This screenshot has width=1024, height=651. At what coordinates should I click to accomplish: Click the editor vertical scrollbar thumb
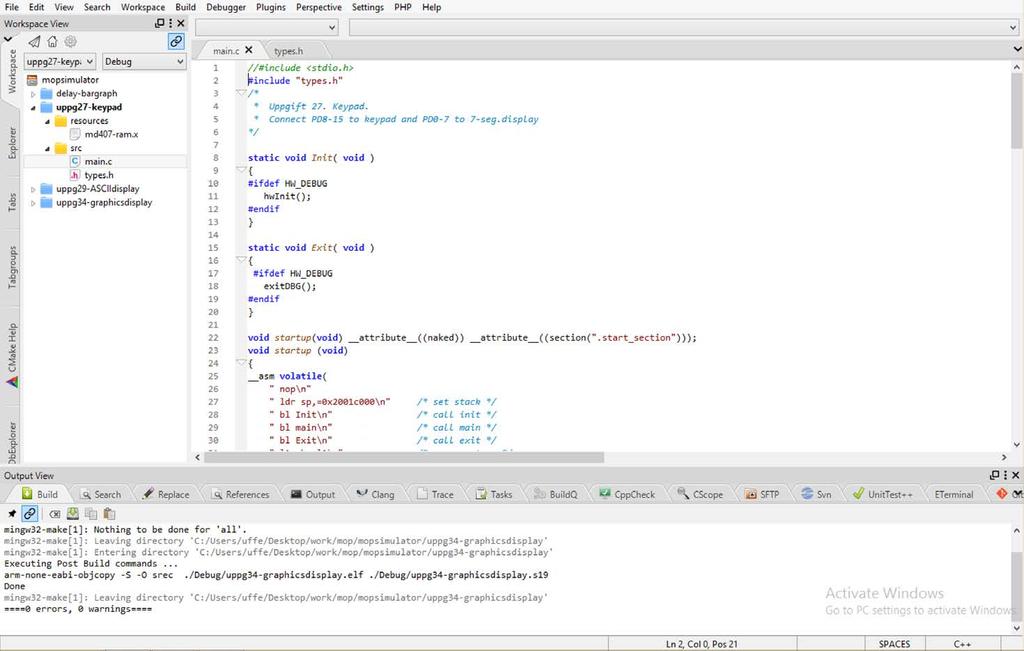coord(1017,111)
